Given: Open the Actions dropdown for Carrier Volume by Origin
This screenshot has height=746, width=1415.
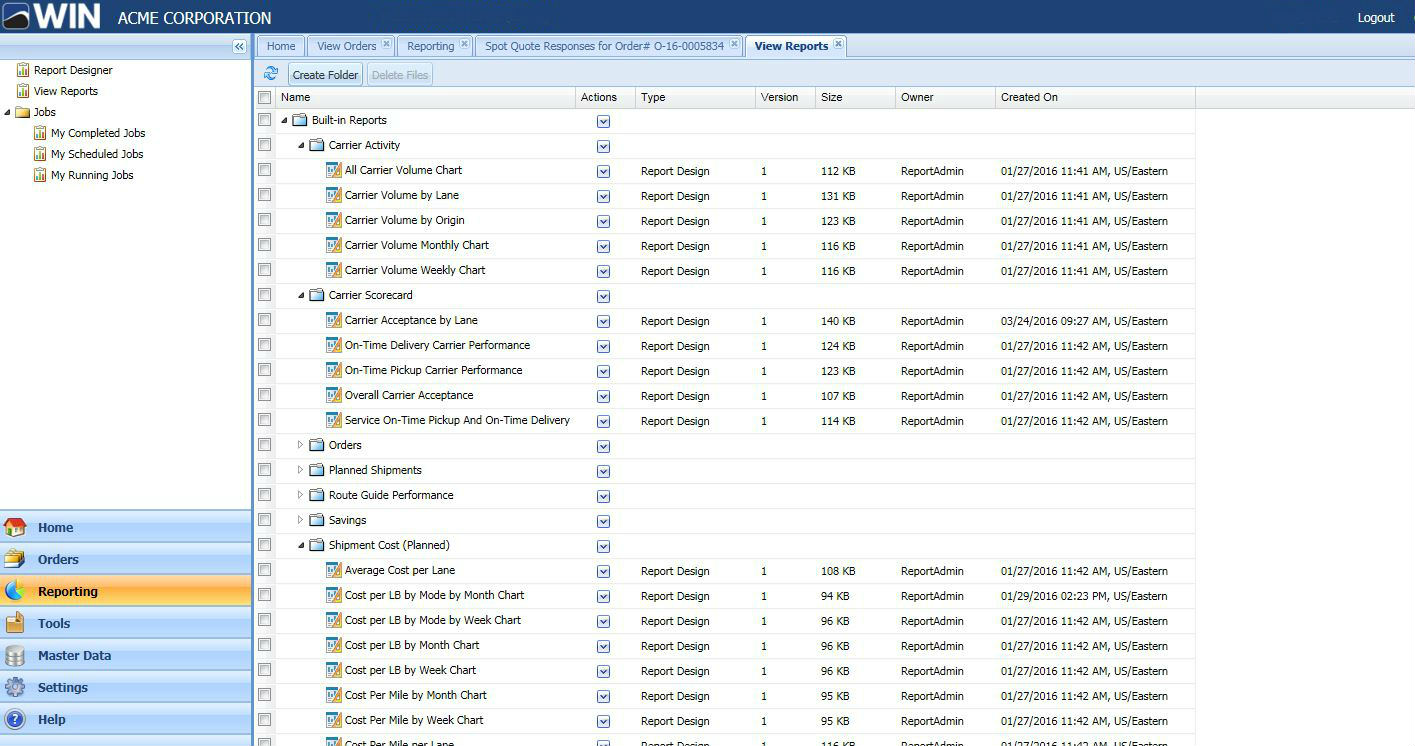Looking at the screenshot, I should point(603,221).
